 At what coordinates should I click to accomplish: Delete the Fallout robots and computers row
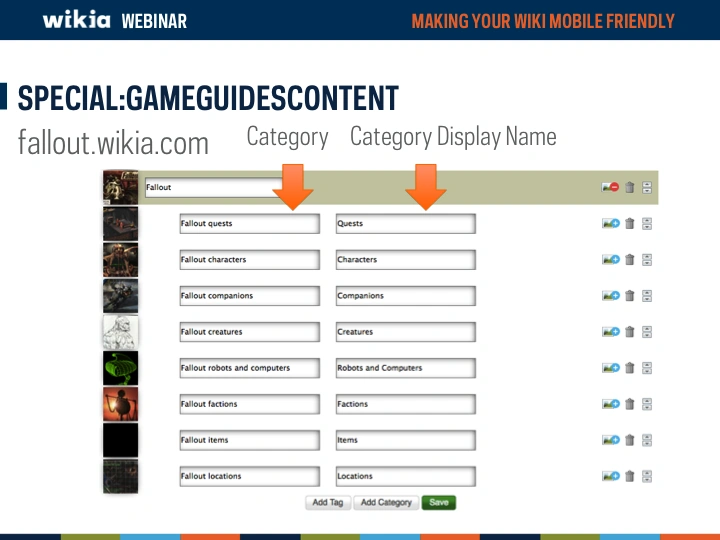[x=630, y=368]
